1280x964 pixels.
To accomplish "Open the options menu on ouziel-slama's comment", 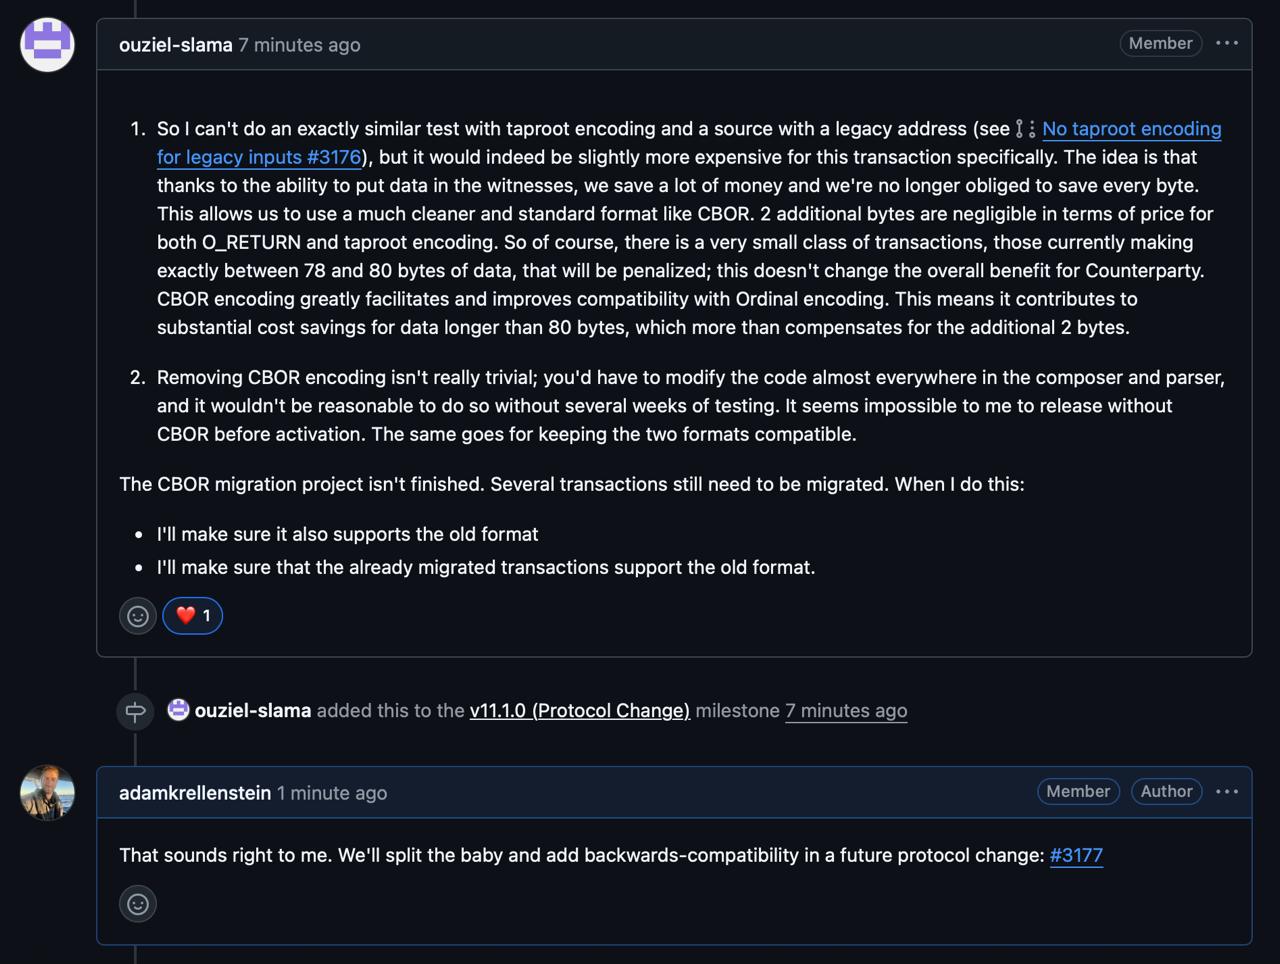I will pos(1227,43).
